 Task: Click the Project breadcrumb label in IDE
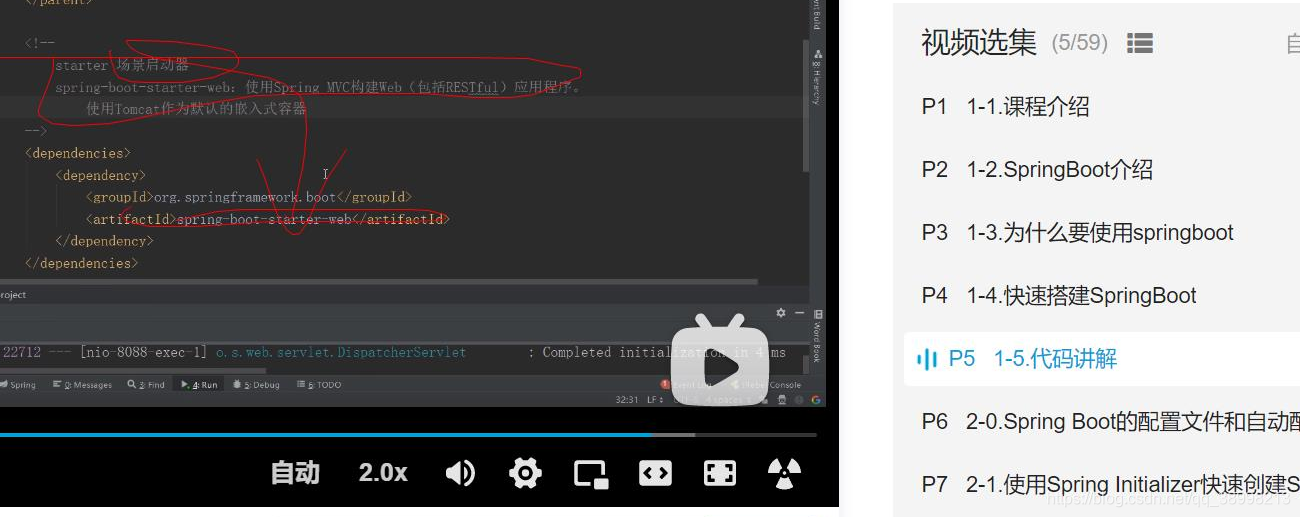[13, 295]
